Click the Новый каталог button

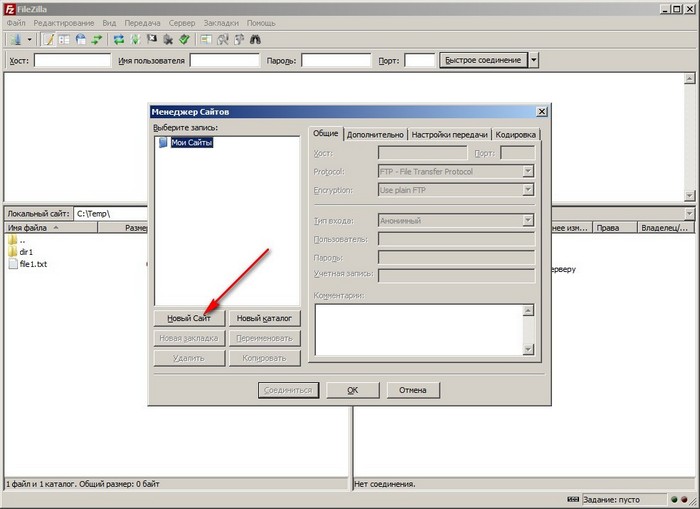[x=264, y=318]
